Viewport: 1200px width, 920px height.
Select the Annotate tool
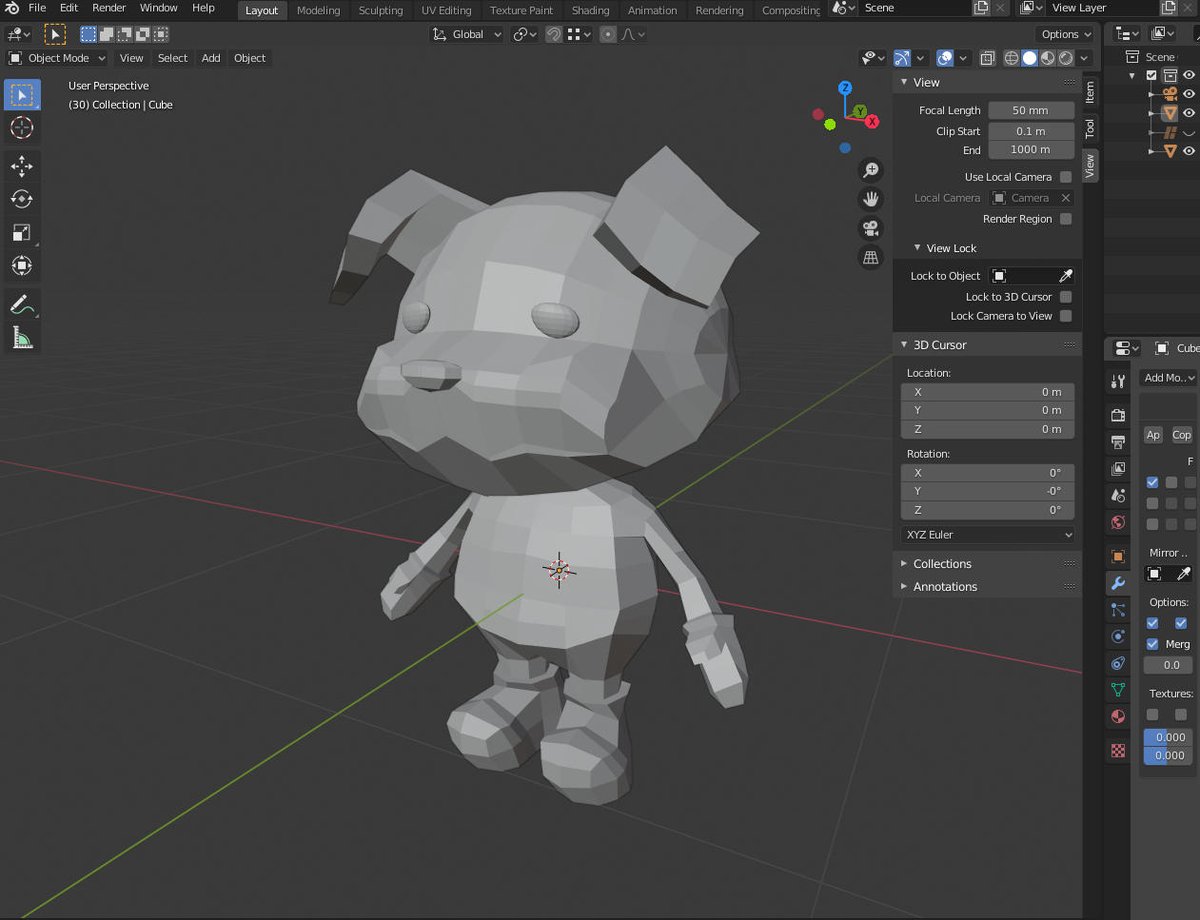[x=22, y=304]
